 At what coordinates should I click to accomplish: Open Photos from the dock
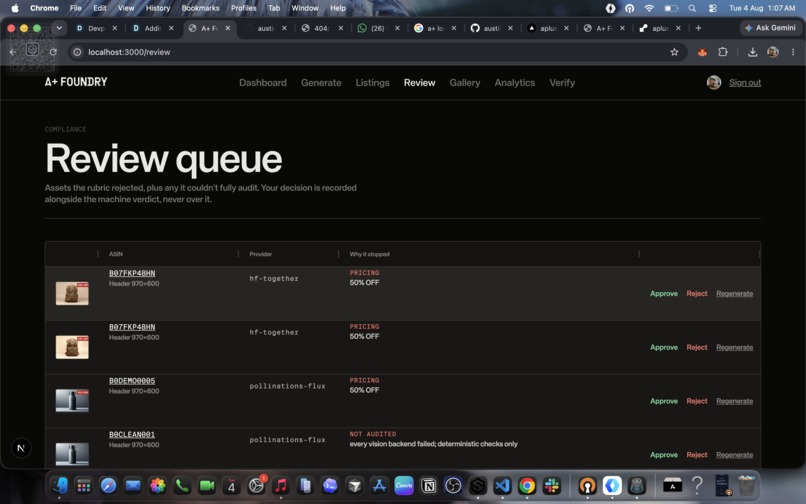pos(157,485)
